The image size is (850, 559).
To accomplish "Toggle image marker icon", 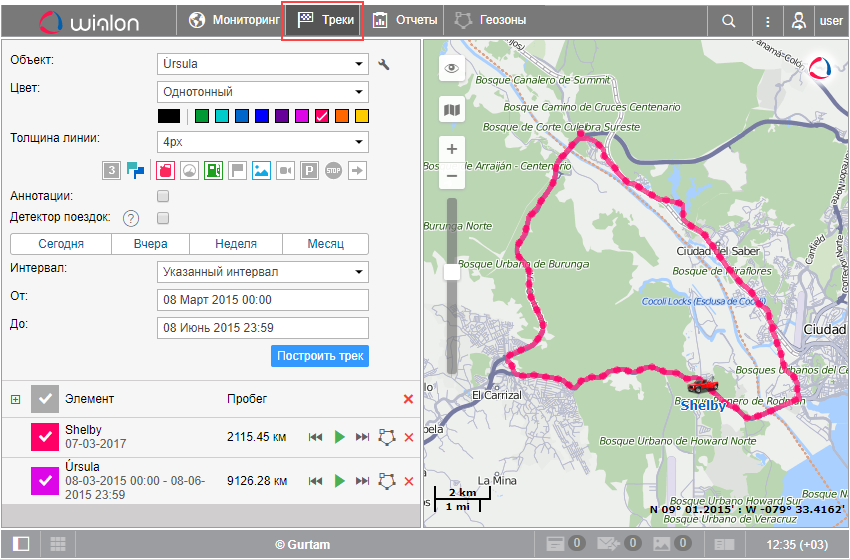I will 261,171.
